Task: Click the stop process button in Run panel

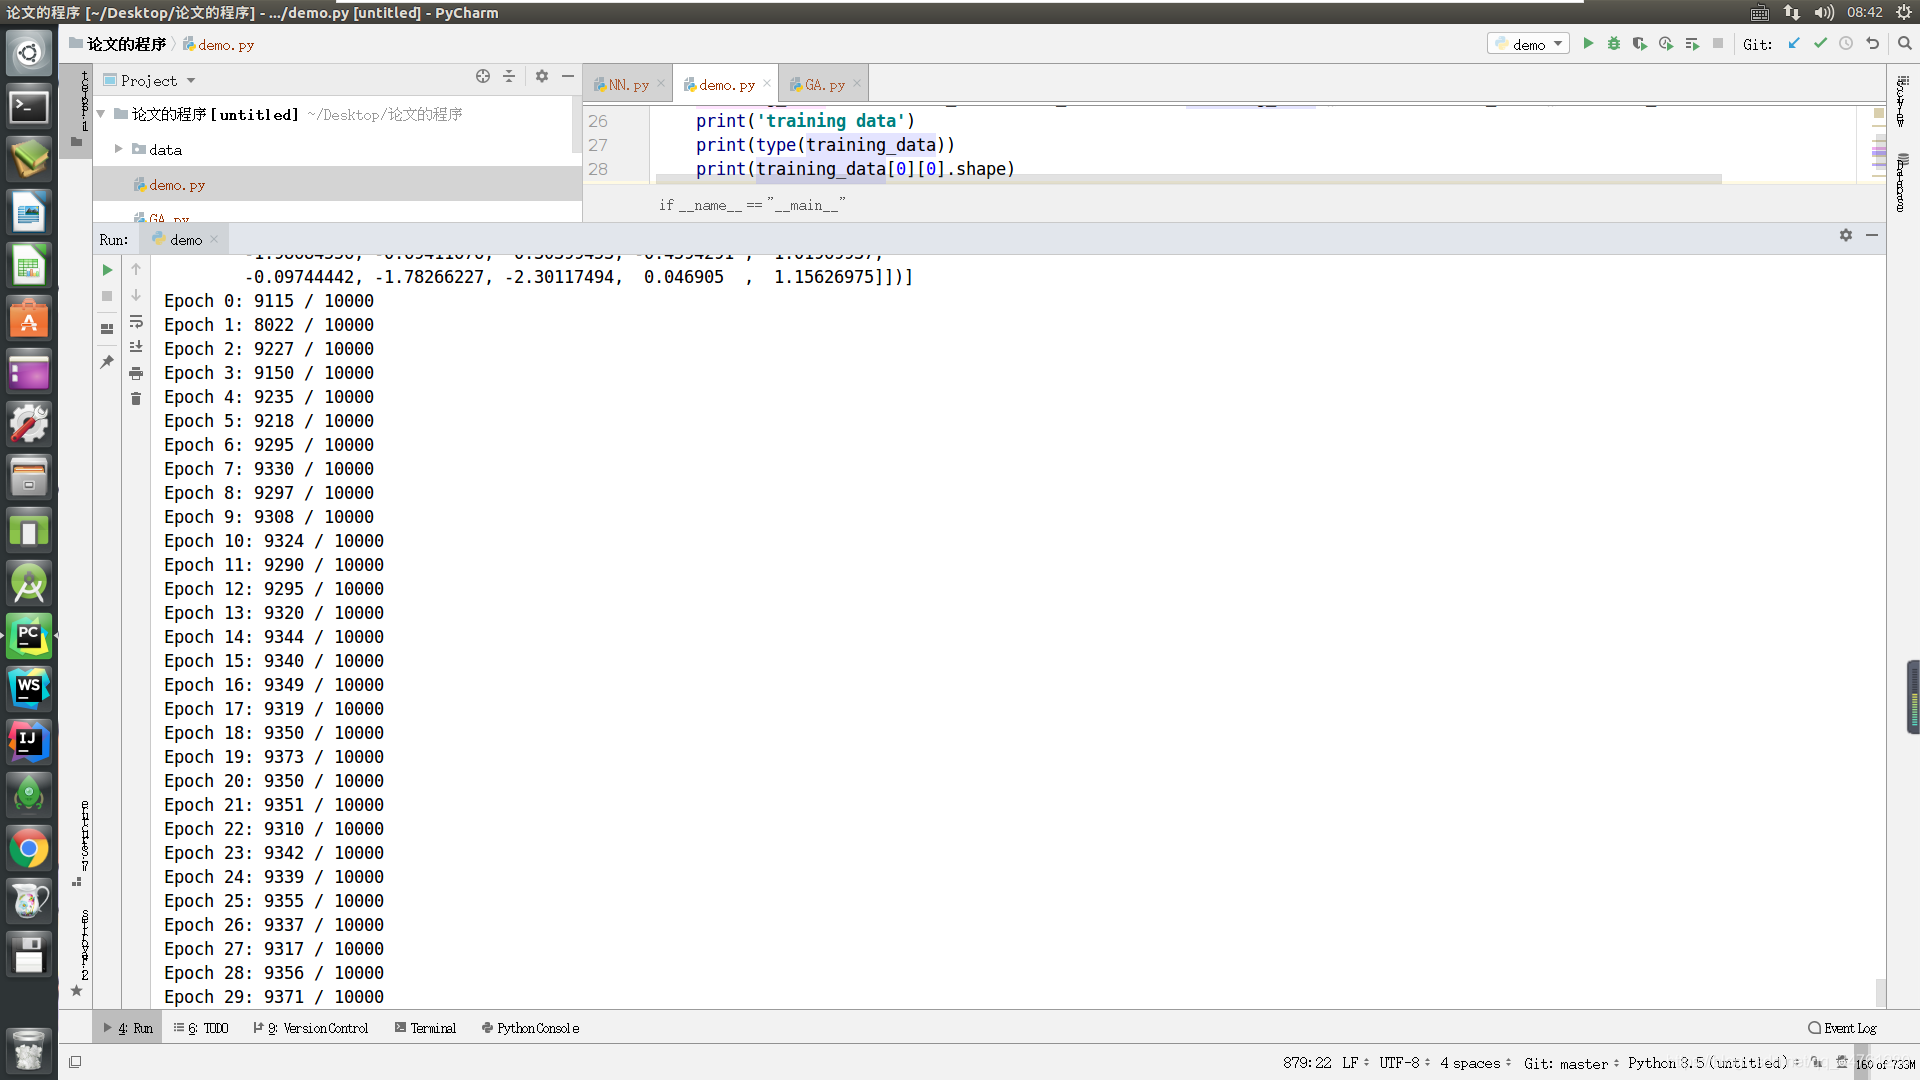Action: pyautogui.click(x=107, y=296)
